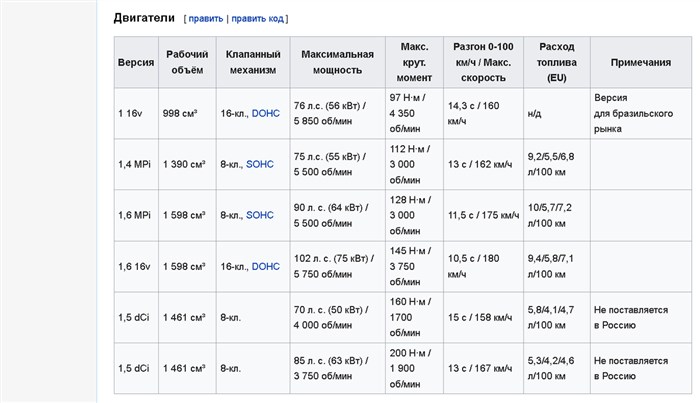Click 'Версия для бразильского рынка' note cell
This screenshot has width=700, height=403.
(x=641, y=113)
